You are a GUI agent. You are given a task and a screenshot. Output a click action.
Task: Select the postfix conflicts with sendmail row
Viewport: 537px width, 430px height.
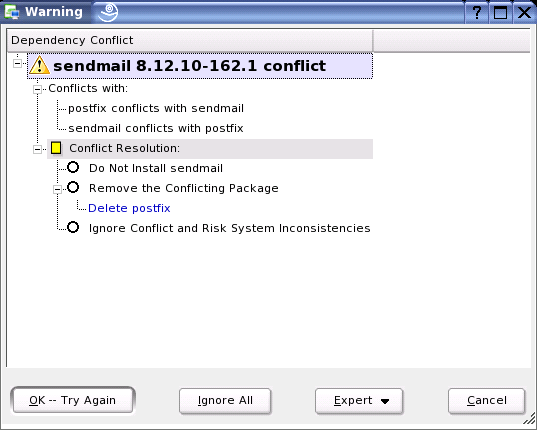click(156, 108)
